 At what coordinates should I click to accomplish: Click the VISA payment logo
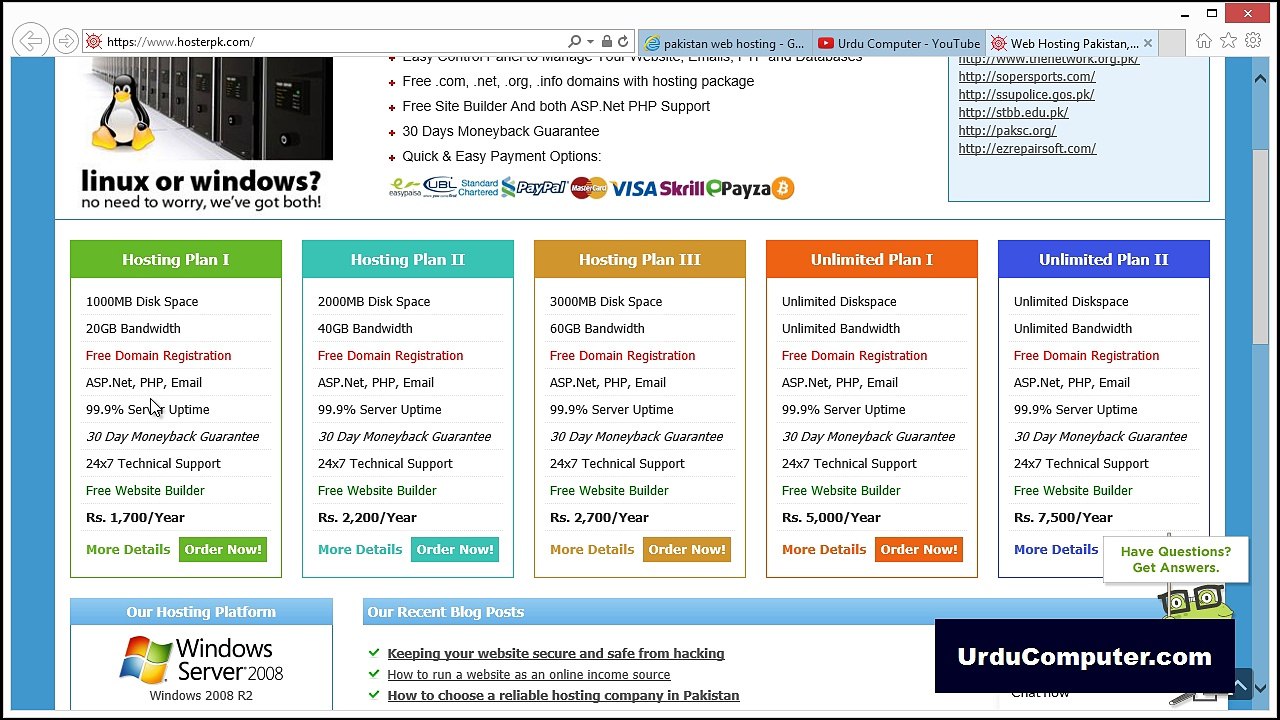click(634, 188)
